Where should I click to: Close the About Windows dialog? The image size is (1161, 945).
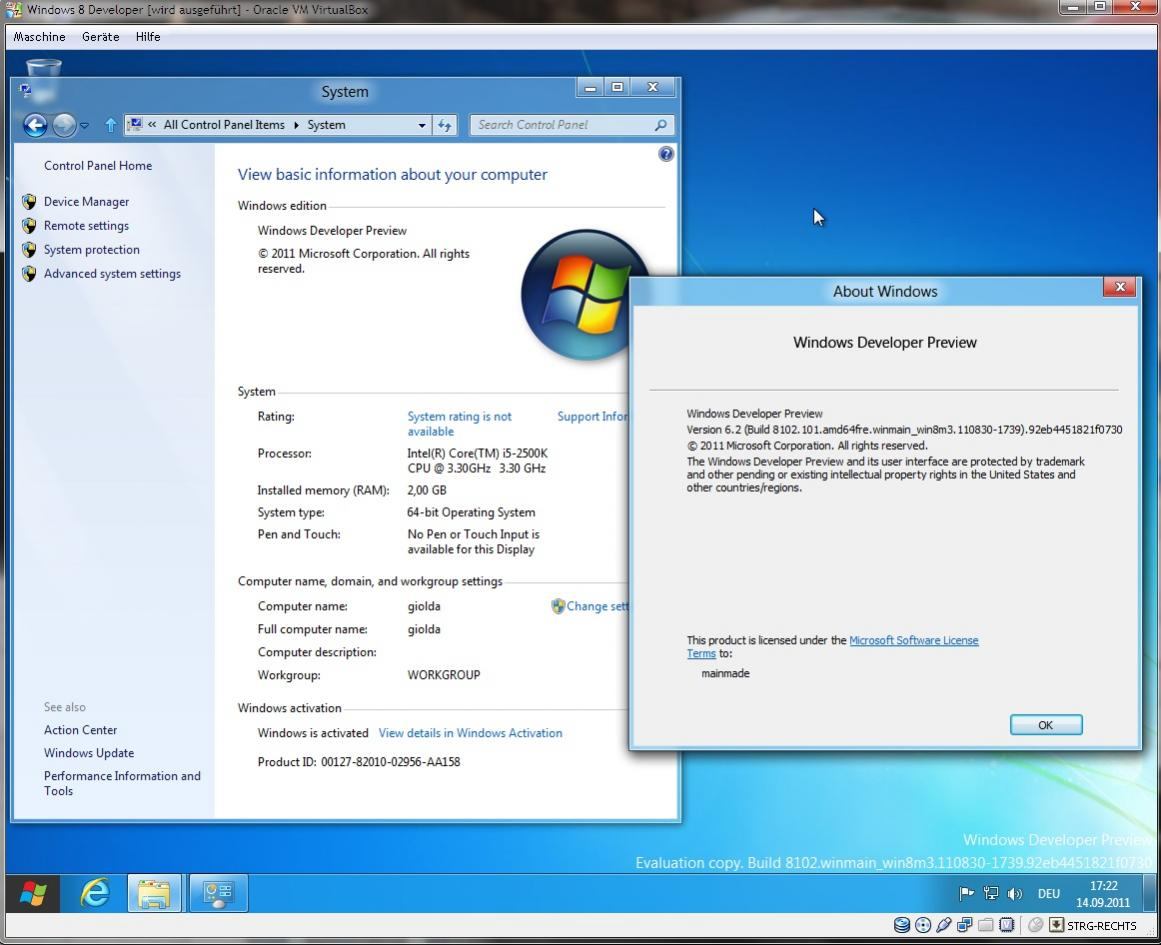click(1120, 287)
